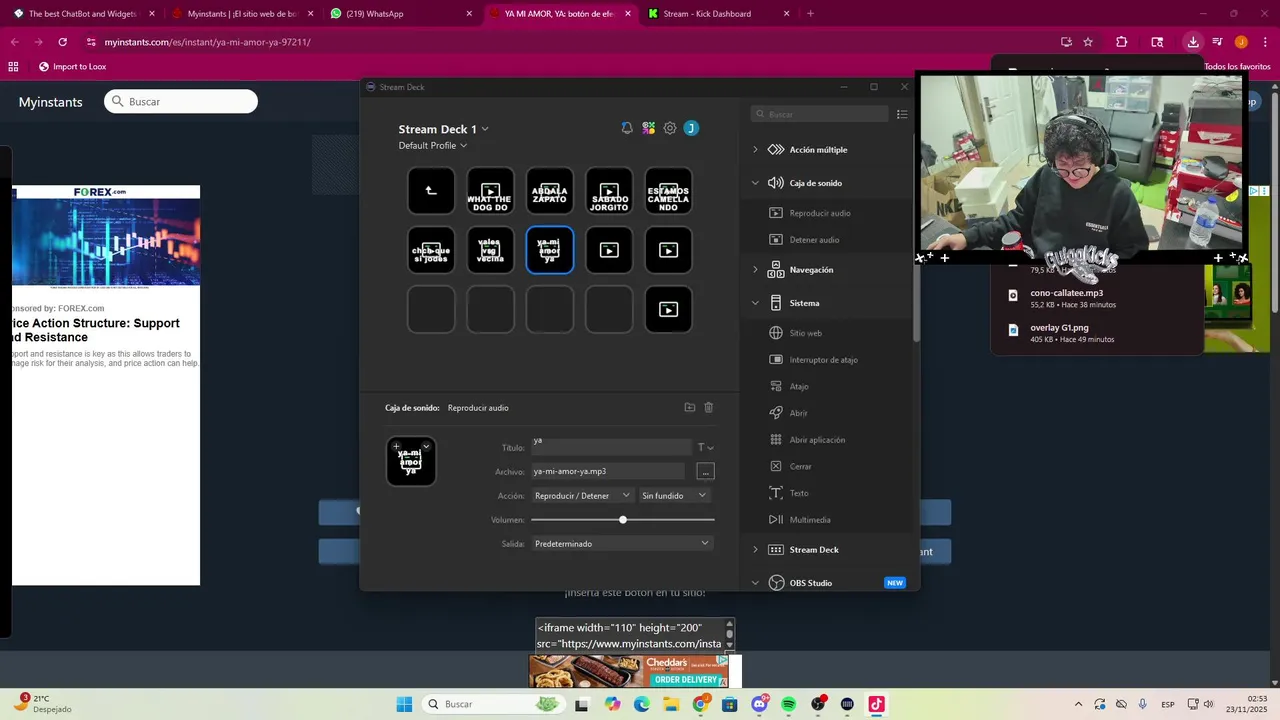Collapse the Sistema category
This screenshot has height=720, width=1280.
[755, 303]
